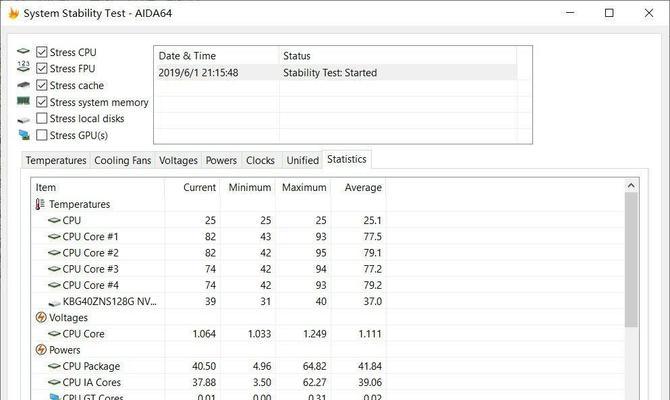
Task: Click the chip icon next to CPU IA Cores
Action: coord(54,382)
